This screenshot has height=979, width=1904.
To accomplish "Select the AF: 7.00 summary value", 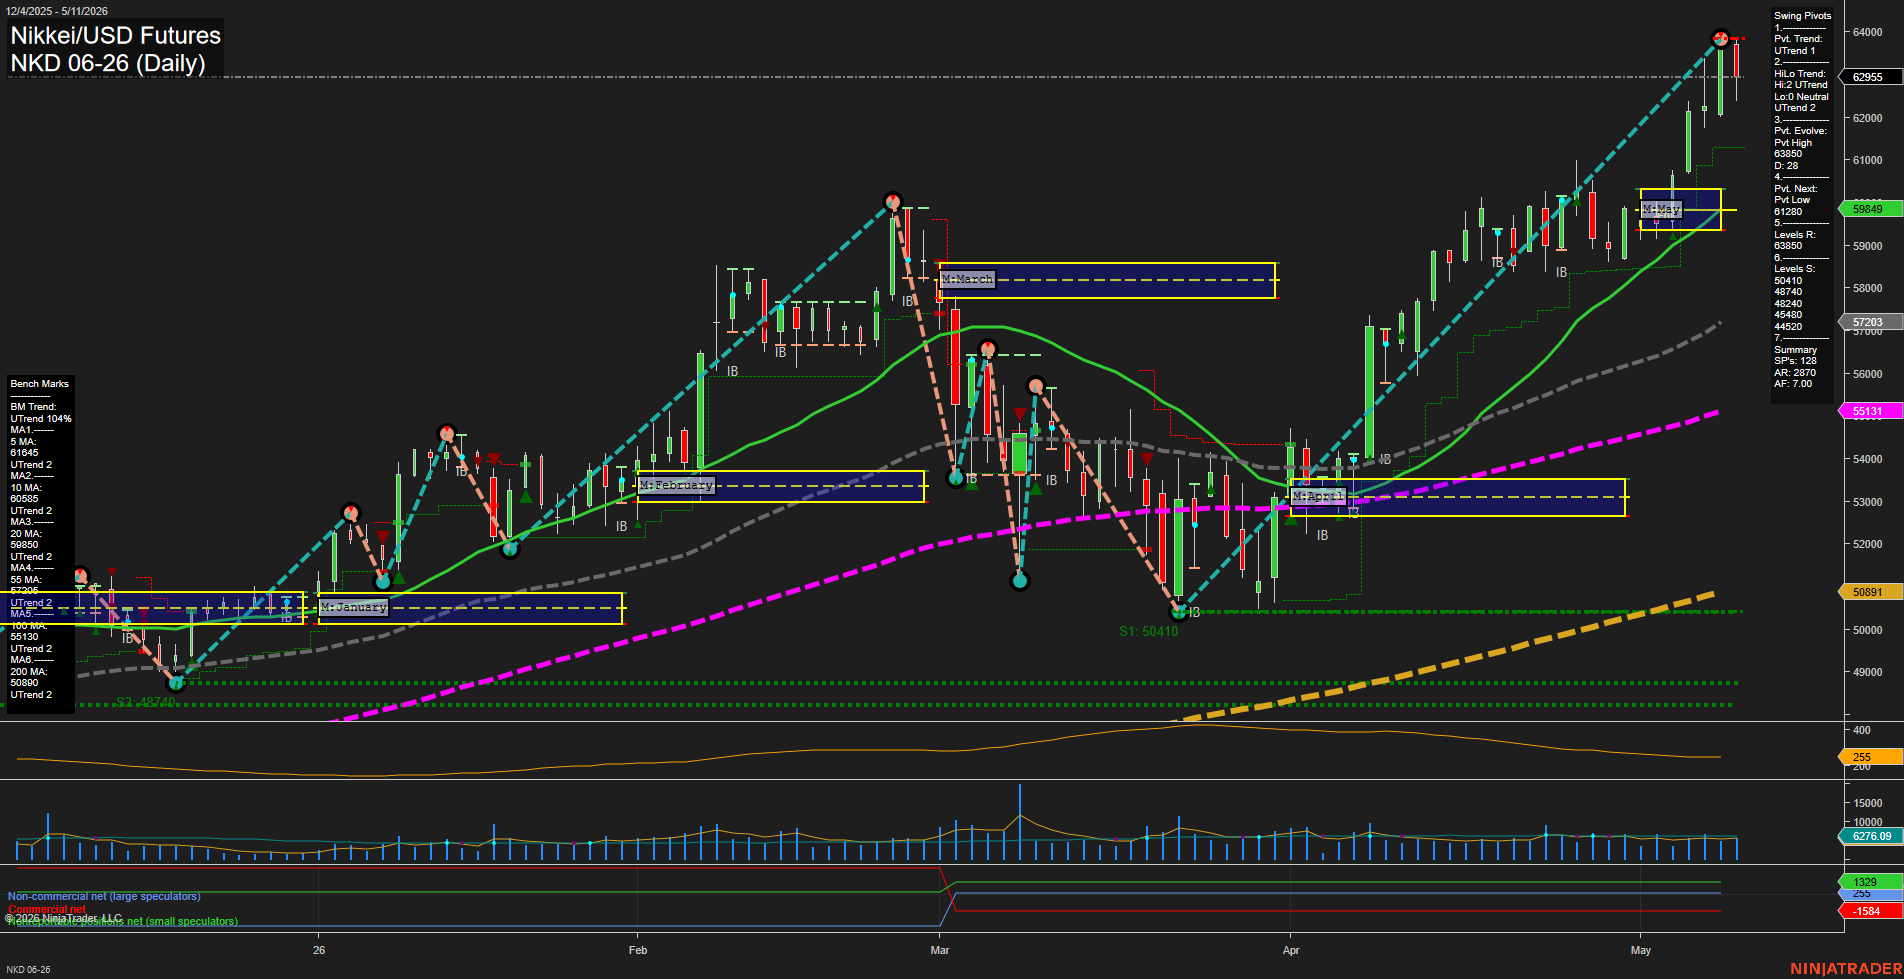I will click(x=1793, y=384).
